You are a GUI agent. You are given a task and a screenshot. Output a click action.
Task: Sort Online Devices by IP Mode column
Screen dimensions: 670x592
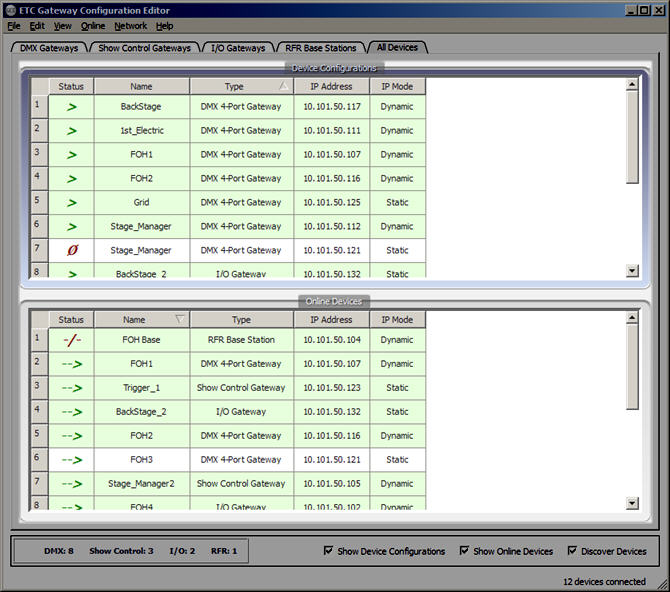tap(397, 320)
